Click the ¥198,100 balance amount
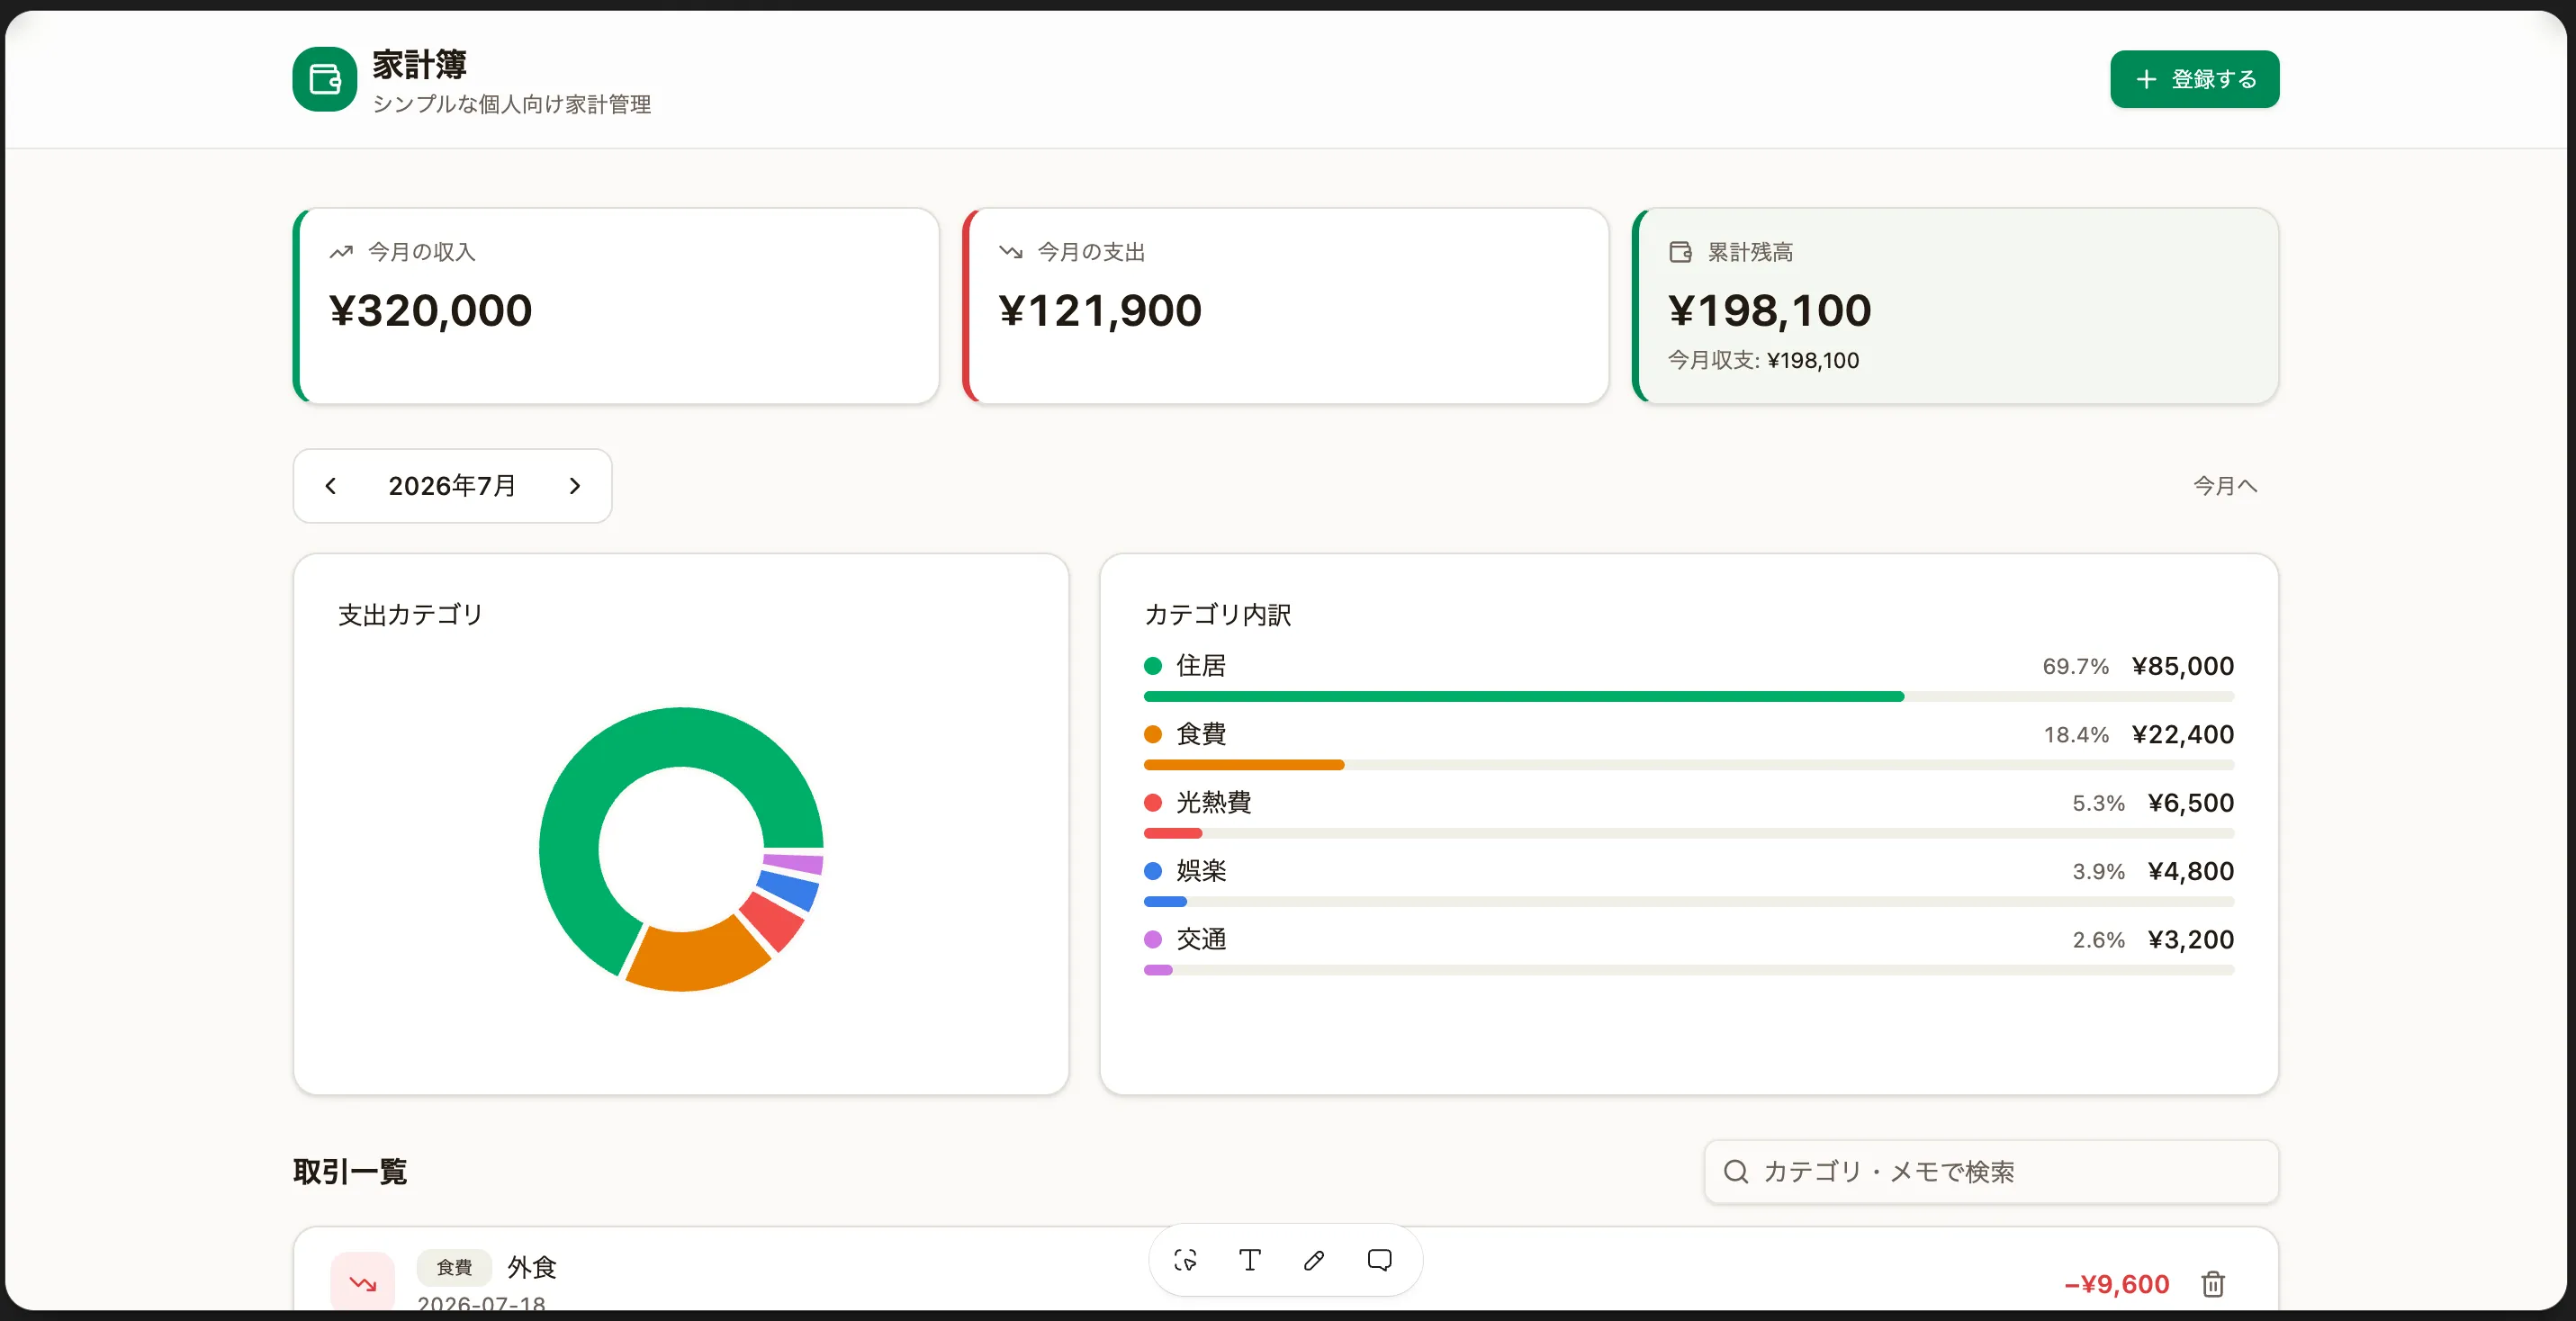The width and height of the screenshot is (2576, 1321). (x=1769, y=311)
